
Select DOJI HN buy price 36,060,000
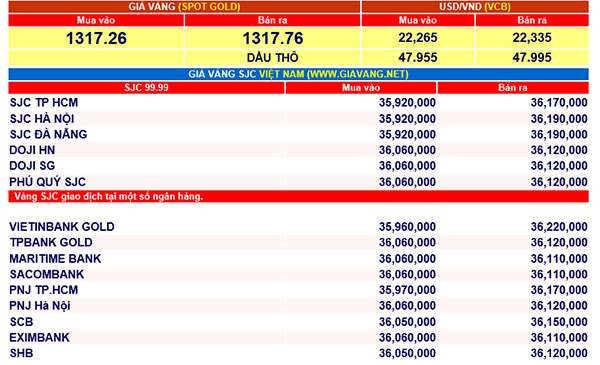pyautogui.click(x=407, y=150)
